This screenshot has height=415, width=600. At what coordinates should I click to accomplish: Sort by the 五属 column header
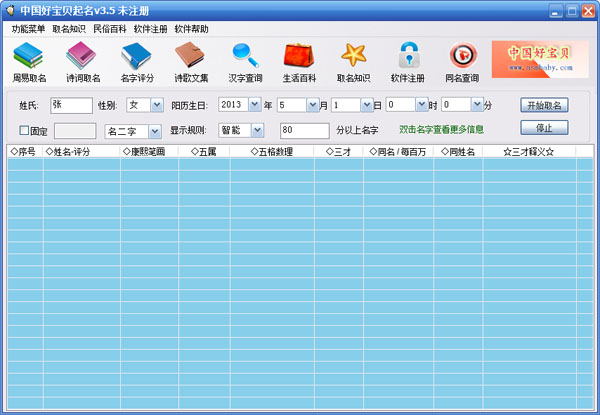pyautogui.click(x=204, y=152)
